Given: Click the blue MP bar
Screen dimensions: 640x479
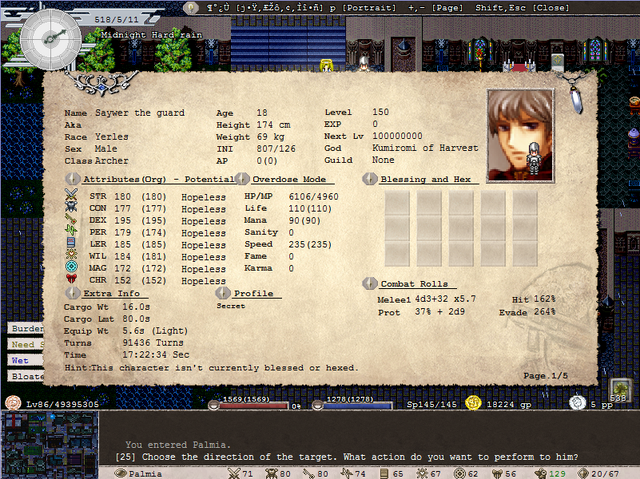Looking at the screenshot, I should pos(357,406).
